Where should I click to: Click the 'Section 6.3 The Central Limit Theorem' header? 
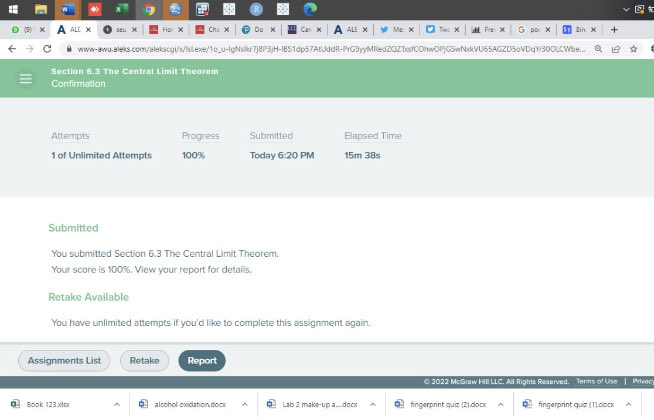(135, 71)
